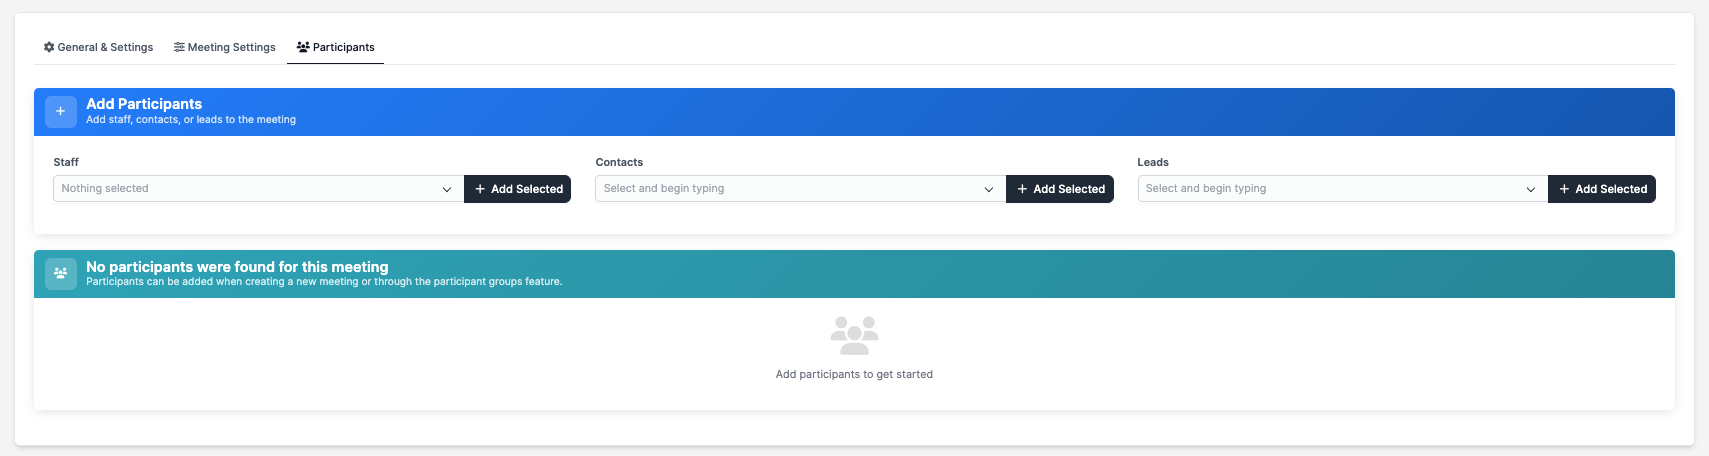Click the people icon on Participants tab
Viewport: 1709px width, 456px height.
point(303,47)
